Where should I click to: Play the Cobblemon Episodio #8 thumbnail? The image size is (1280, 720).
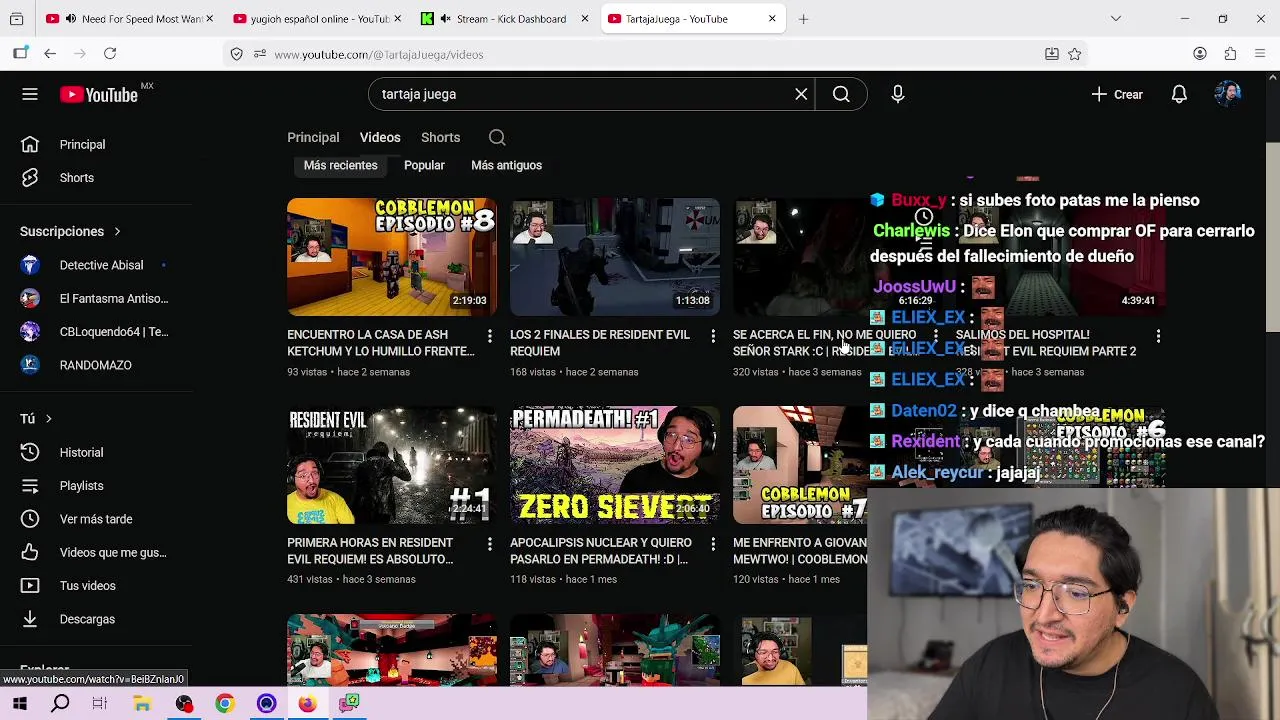tap(392, 257)
